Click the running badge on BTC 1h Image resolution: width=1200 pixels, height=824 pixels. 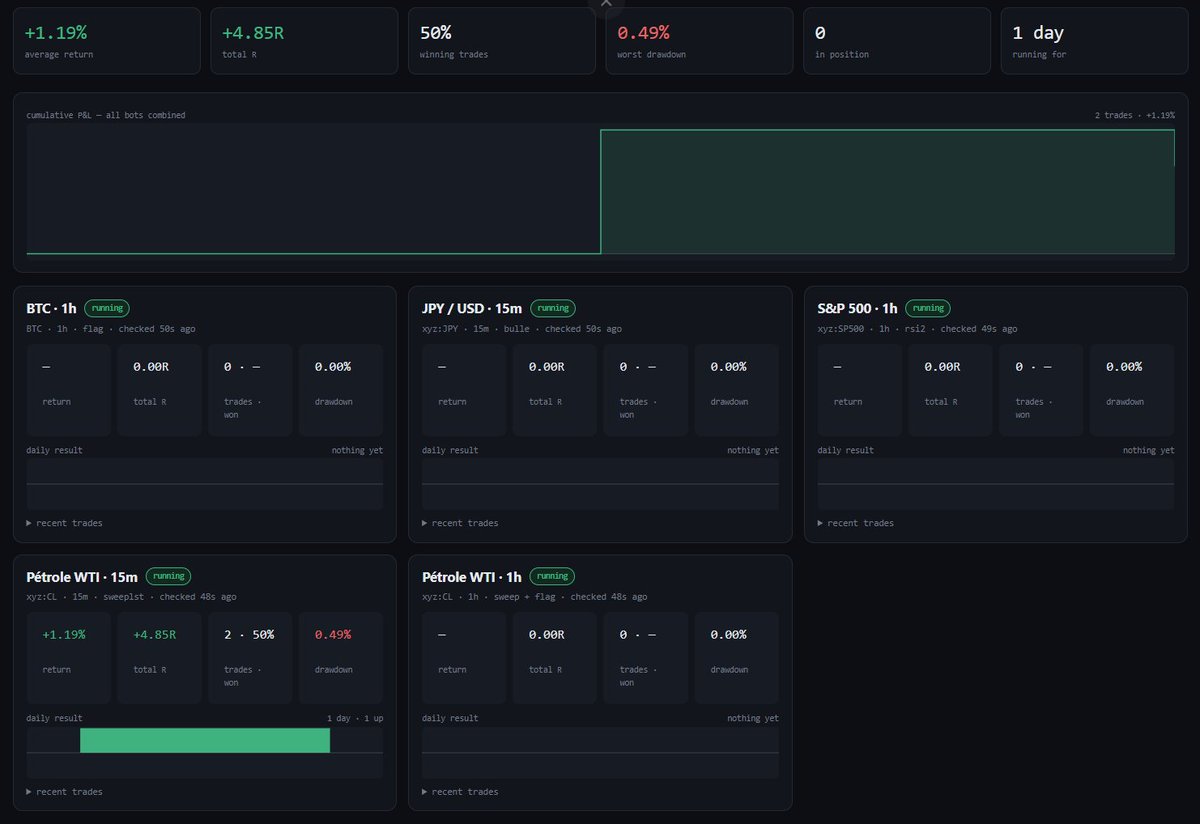coord(107,308)
